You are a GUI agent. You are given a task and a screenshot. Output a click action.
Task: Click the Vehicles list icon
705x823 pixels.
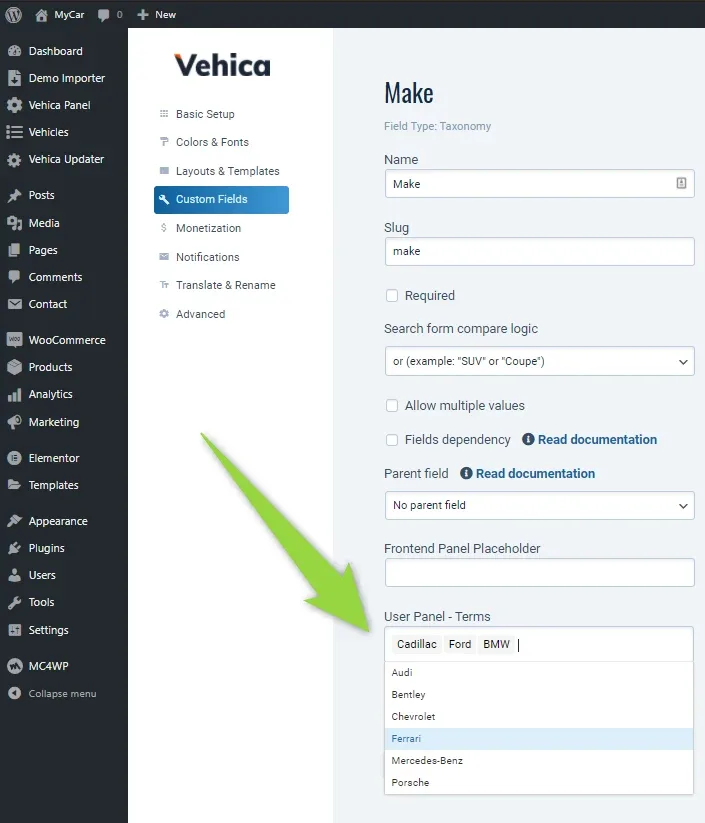click(x=15, y=132)
